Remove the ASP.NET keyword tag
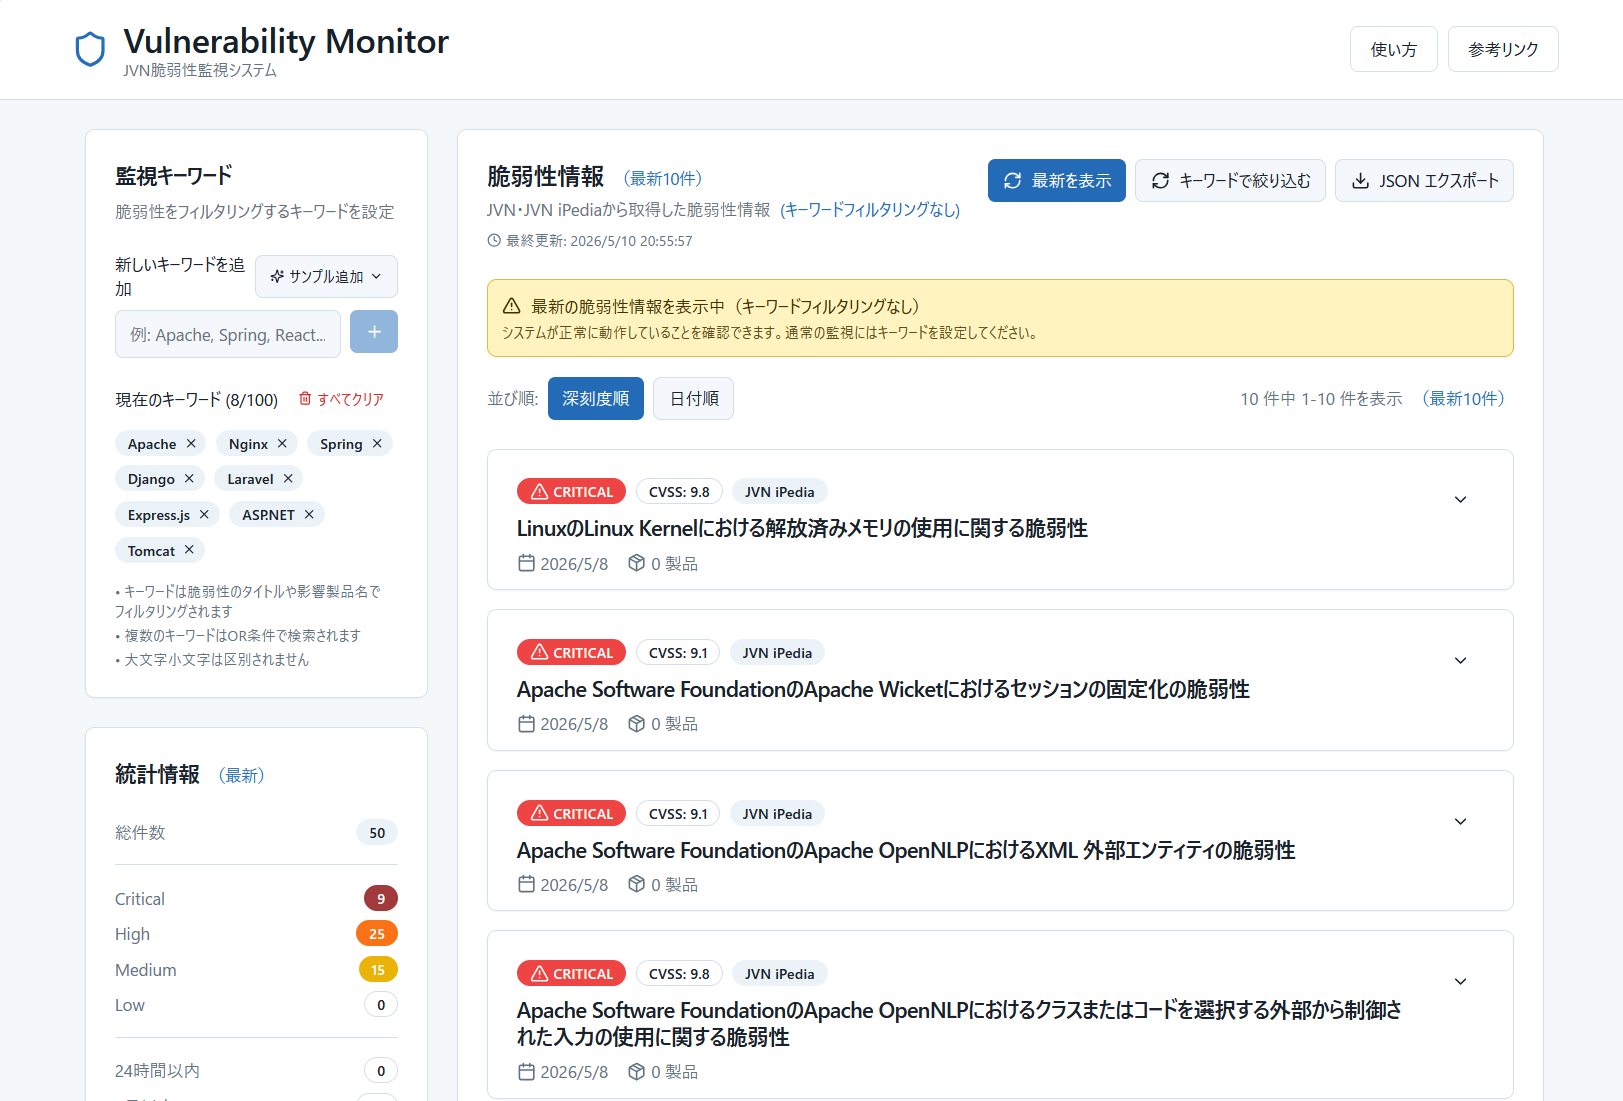The height and width of the screenshot is (1101, 1623). tap(309, 514)
